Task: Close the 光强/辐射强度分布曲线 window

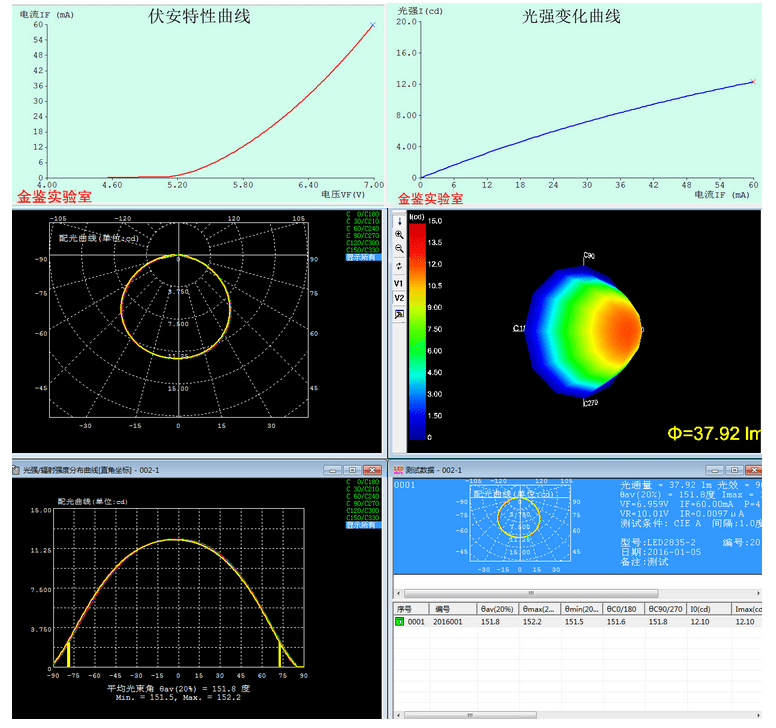Action: pyautogui.click(x=372, y=470)
